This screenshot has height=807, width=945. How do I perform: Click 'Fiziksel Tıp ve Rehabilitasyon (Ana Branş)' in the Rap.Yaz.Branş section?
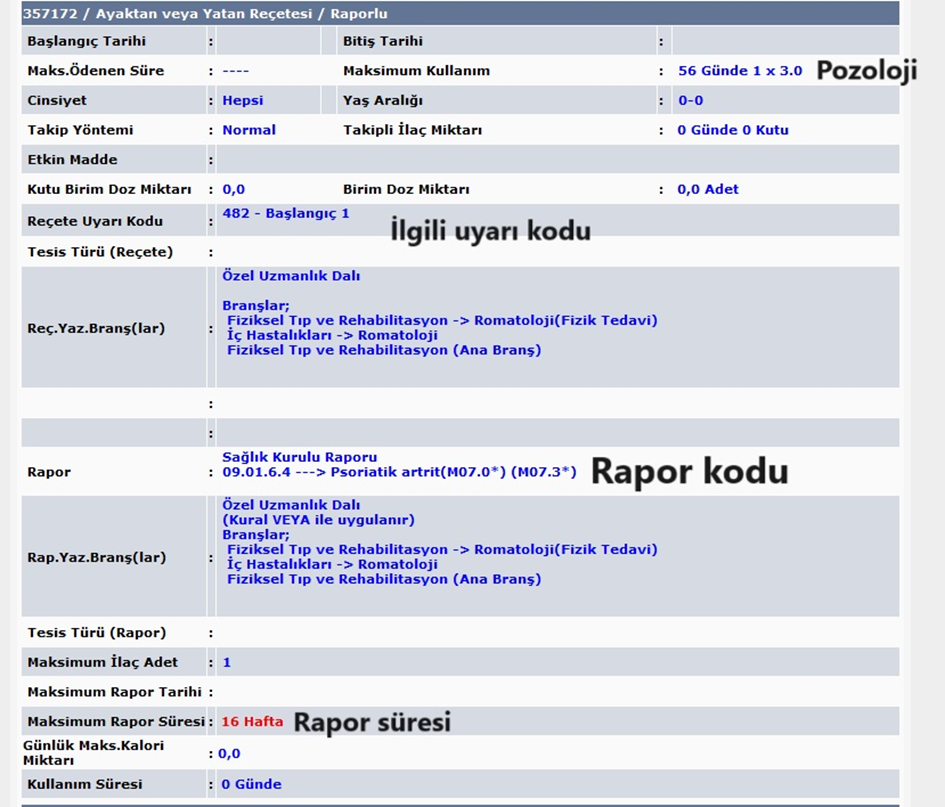click(x=384, y=579)
